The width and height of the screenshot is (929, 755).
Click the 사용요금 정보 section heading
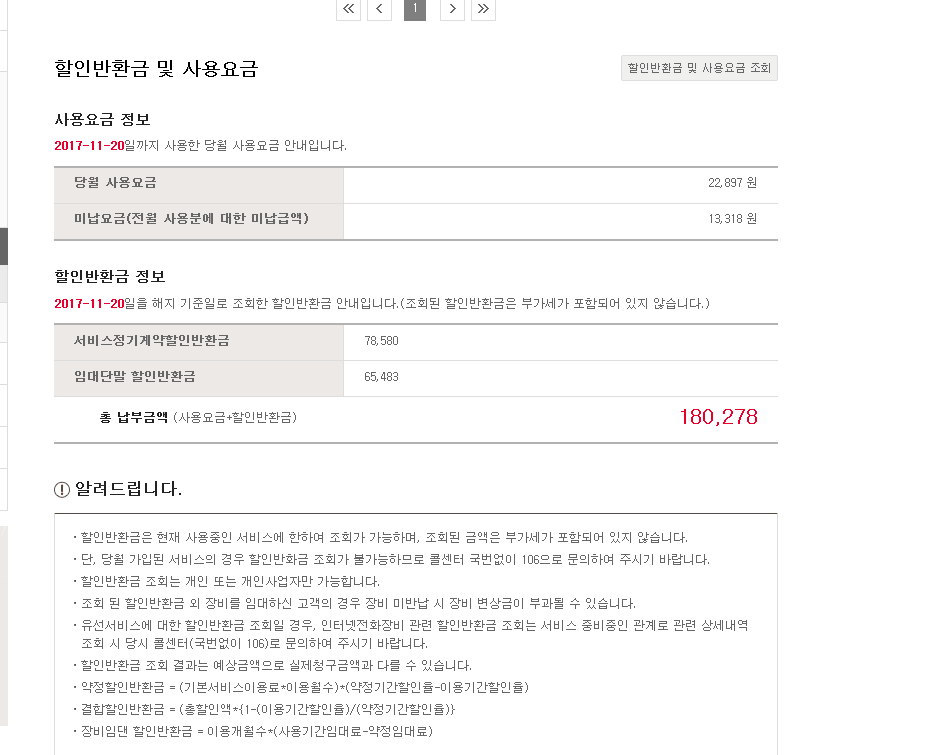(x=102, y=120)
